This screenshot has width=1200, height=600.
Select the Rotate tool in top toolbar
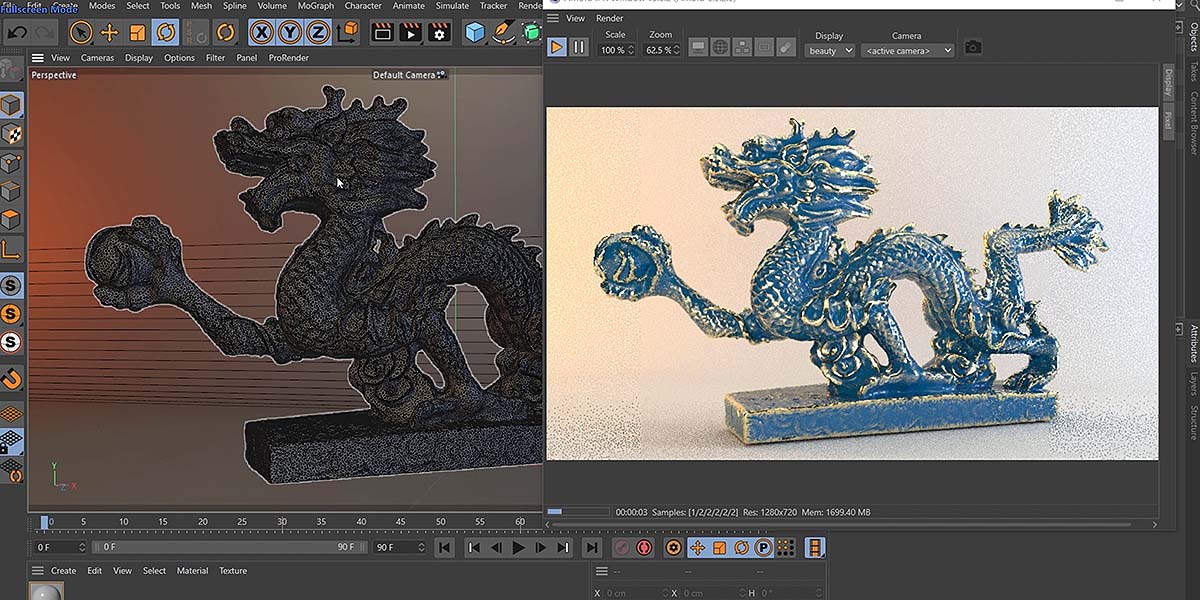[x=165, y=32]
